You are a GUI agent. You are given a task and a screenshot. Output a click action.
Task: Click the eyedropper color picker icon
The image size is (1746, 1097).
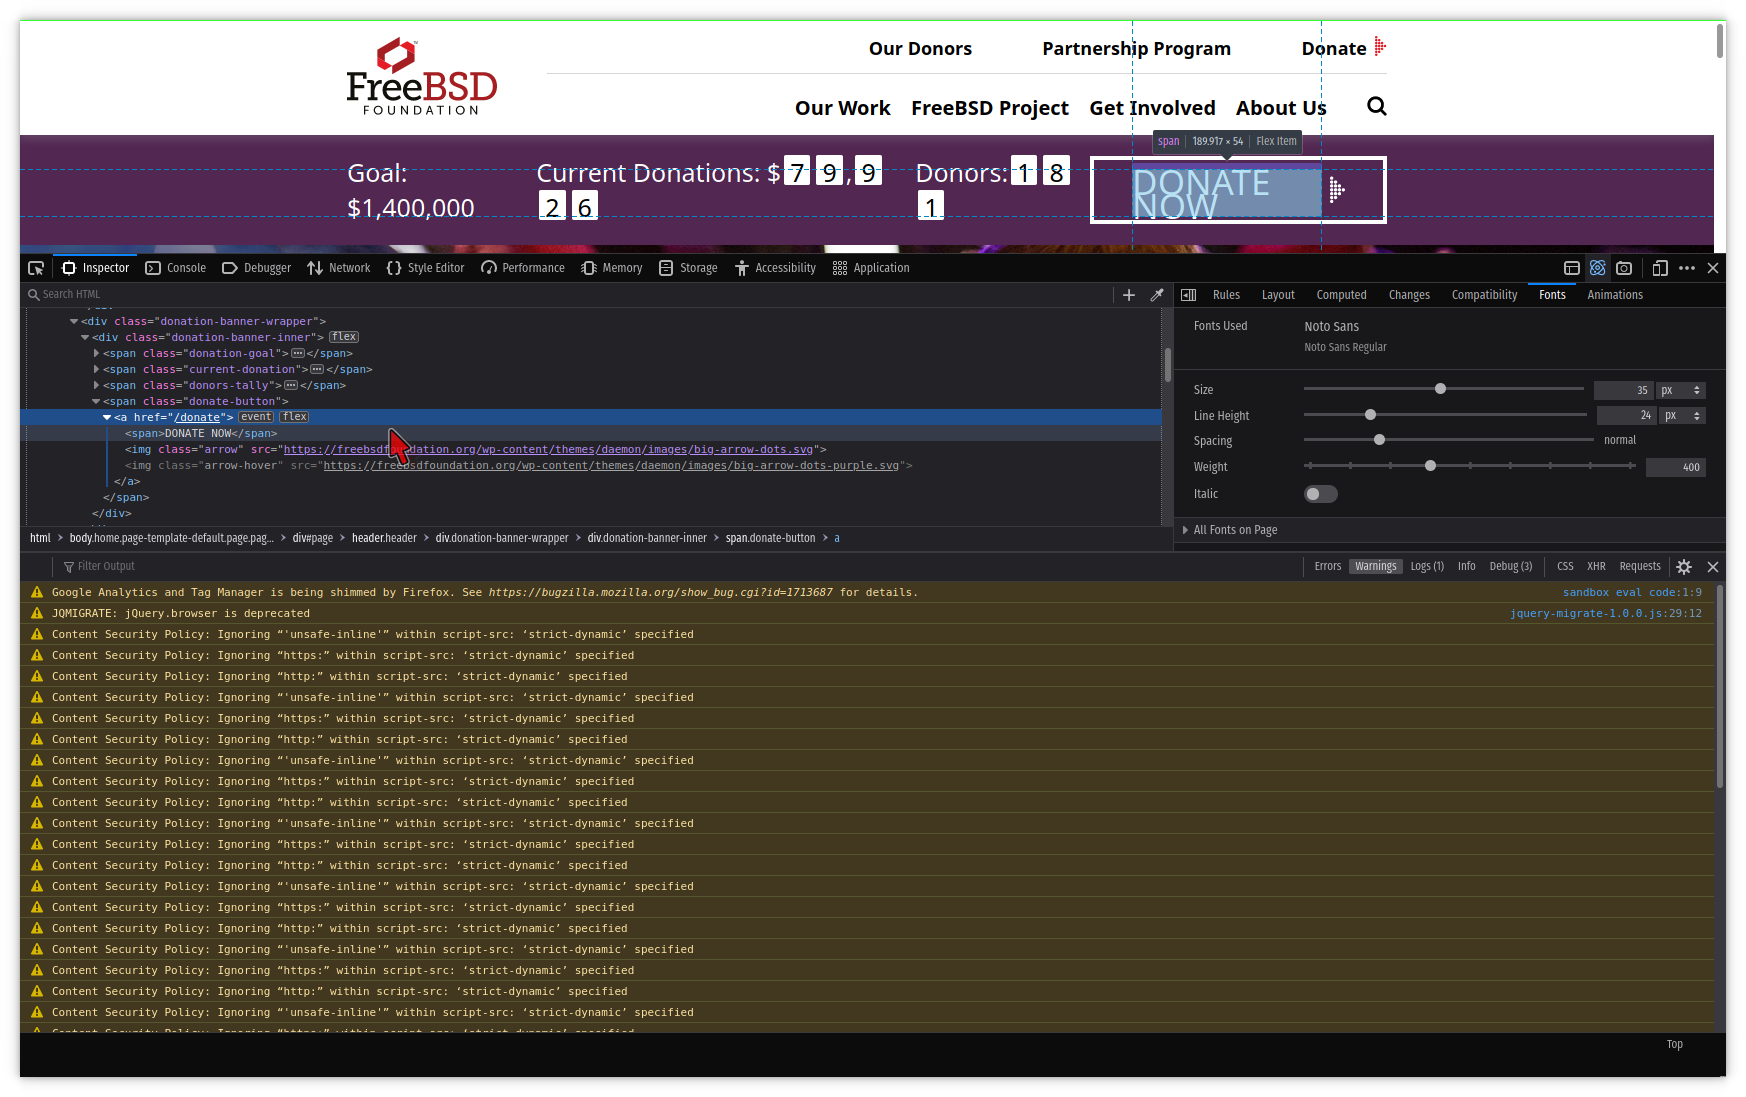tap(1157, 295)
